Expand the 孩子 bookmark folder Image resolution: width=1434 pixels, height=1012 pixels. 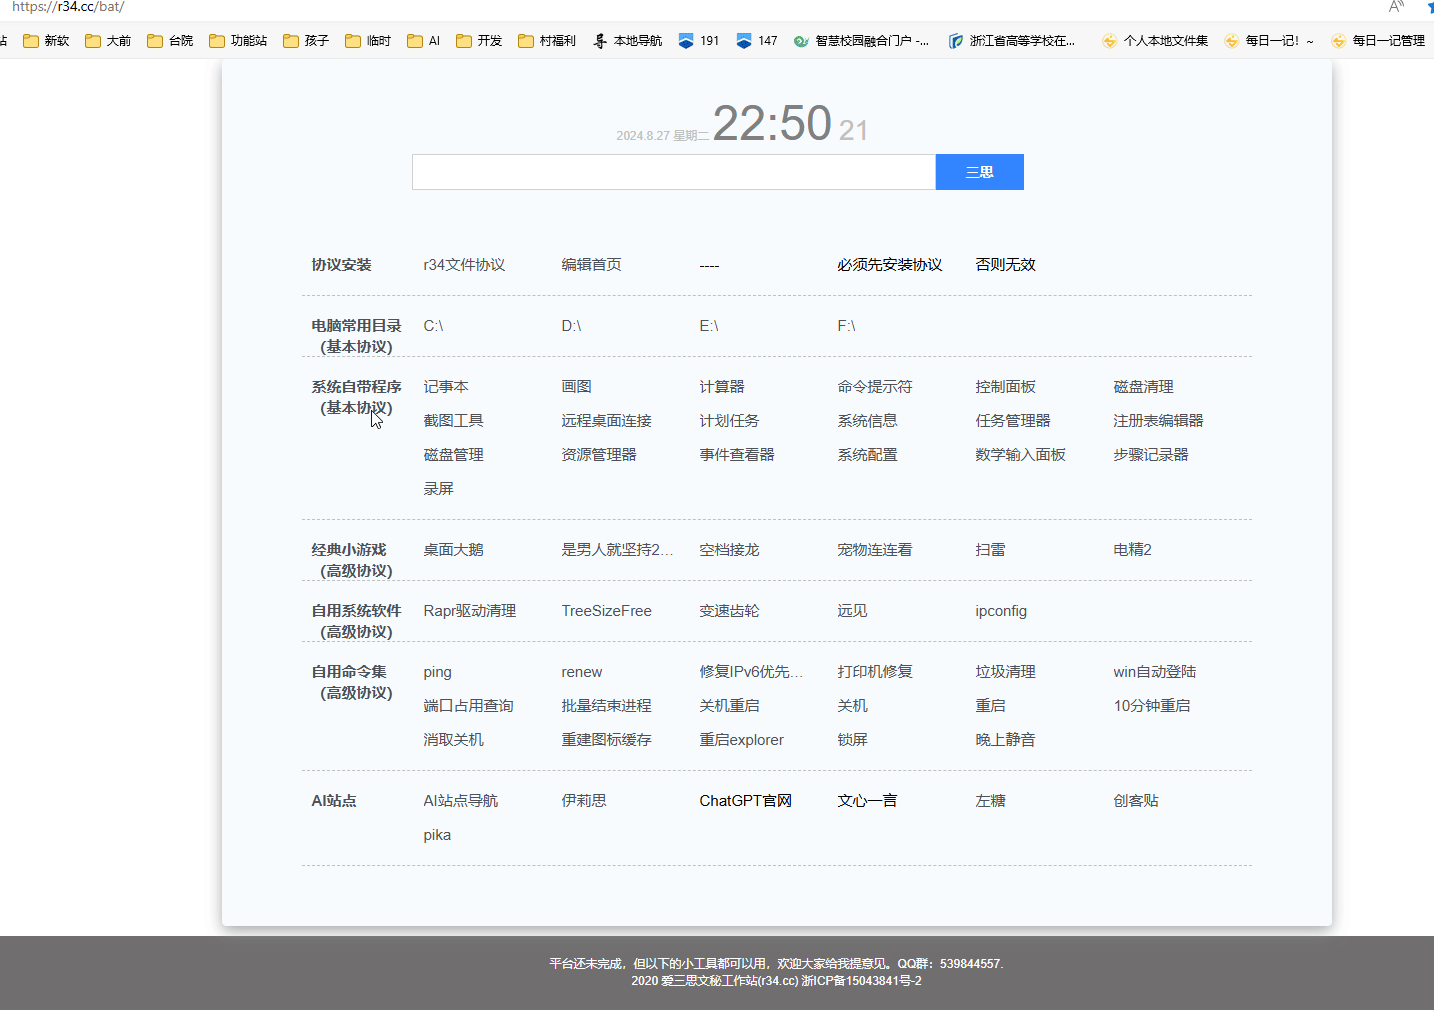[x=306, y=41]
